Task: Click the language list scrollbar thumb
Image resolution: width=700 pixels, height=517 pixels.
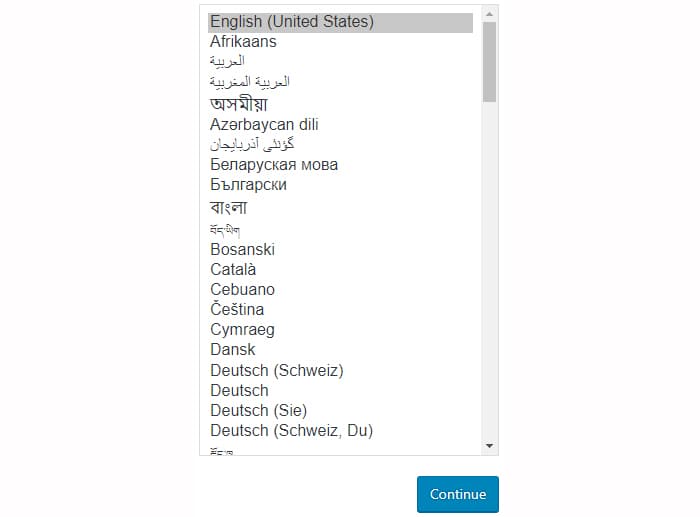Action: pyautogui.click(x=489, y=62)
